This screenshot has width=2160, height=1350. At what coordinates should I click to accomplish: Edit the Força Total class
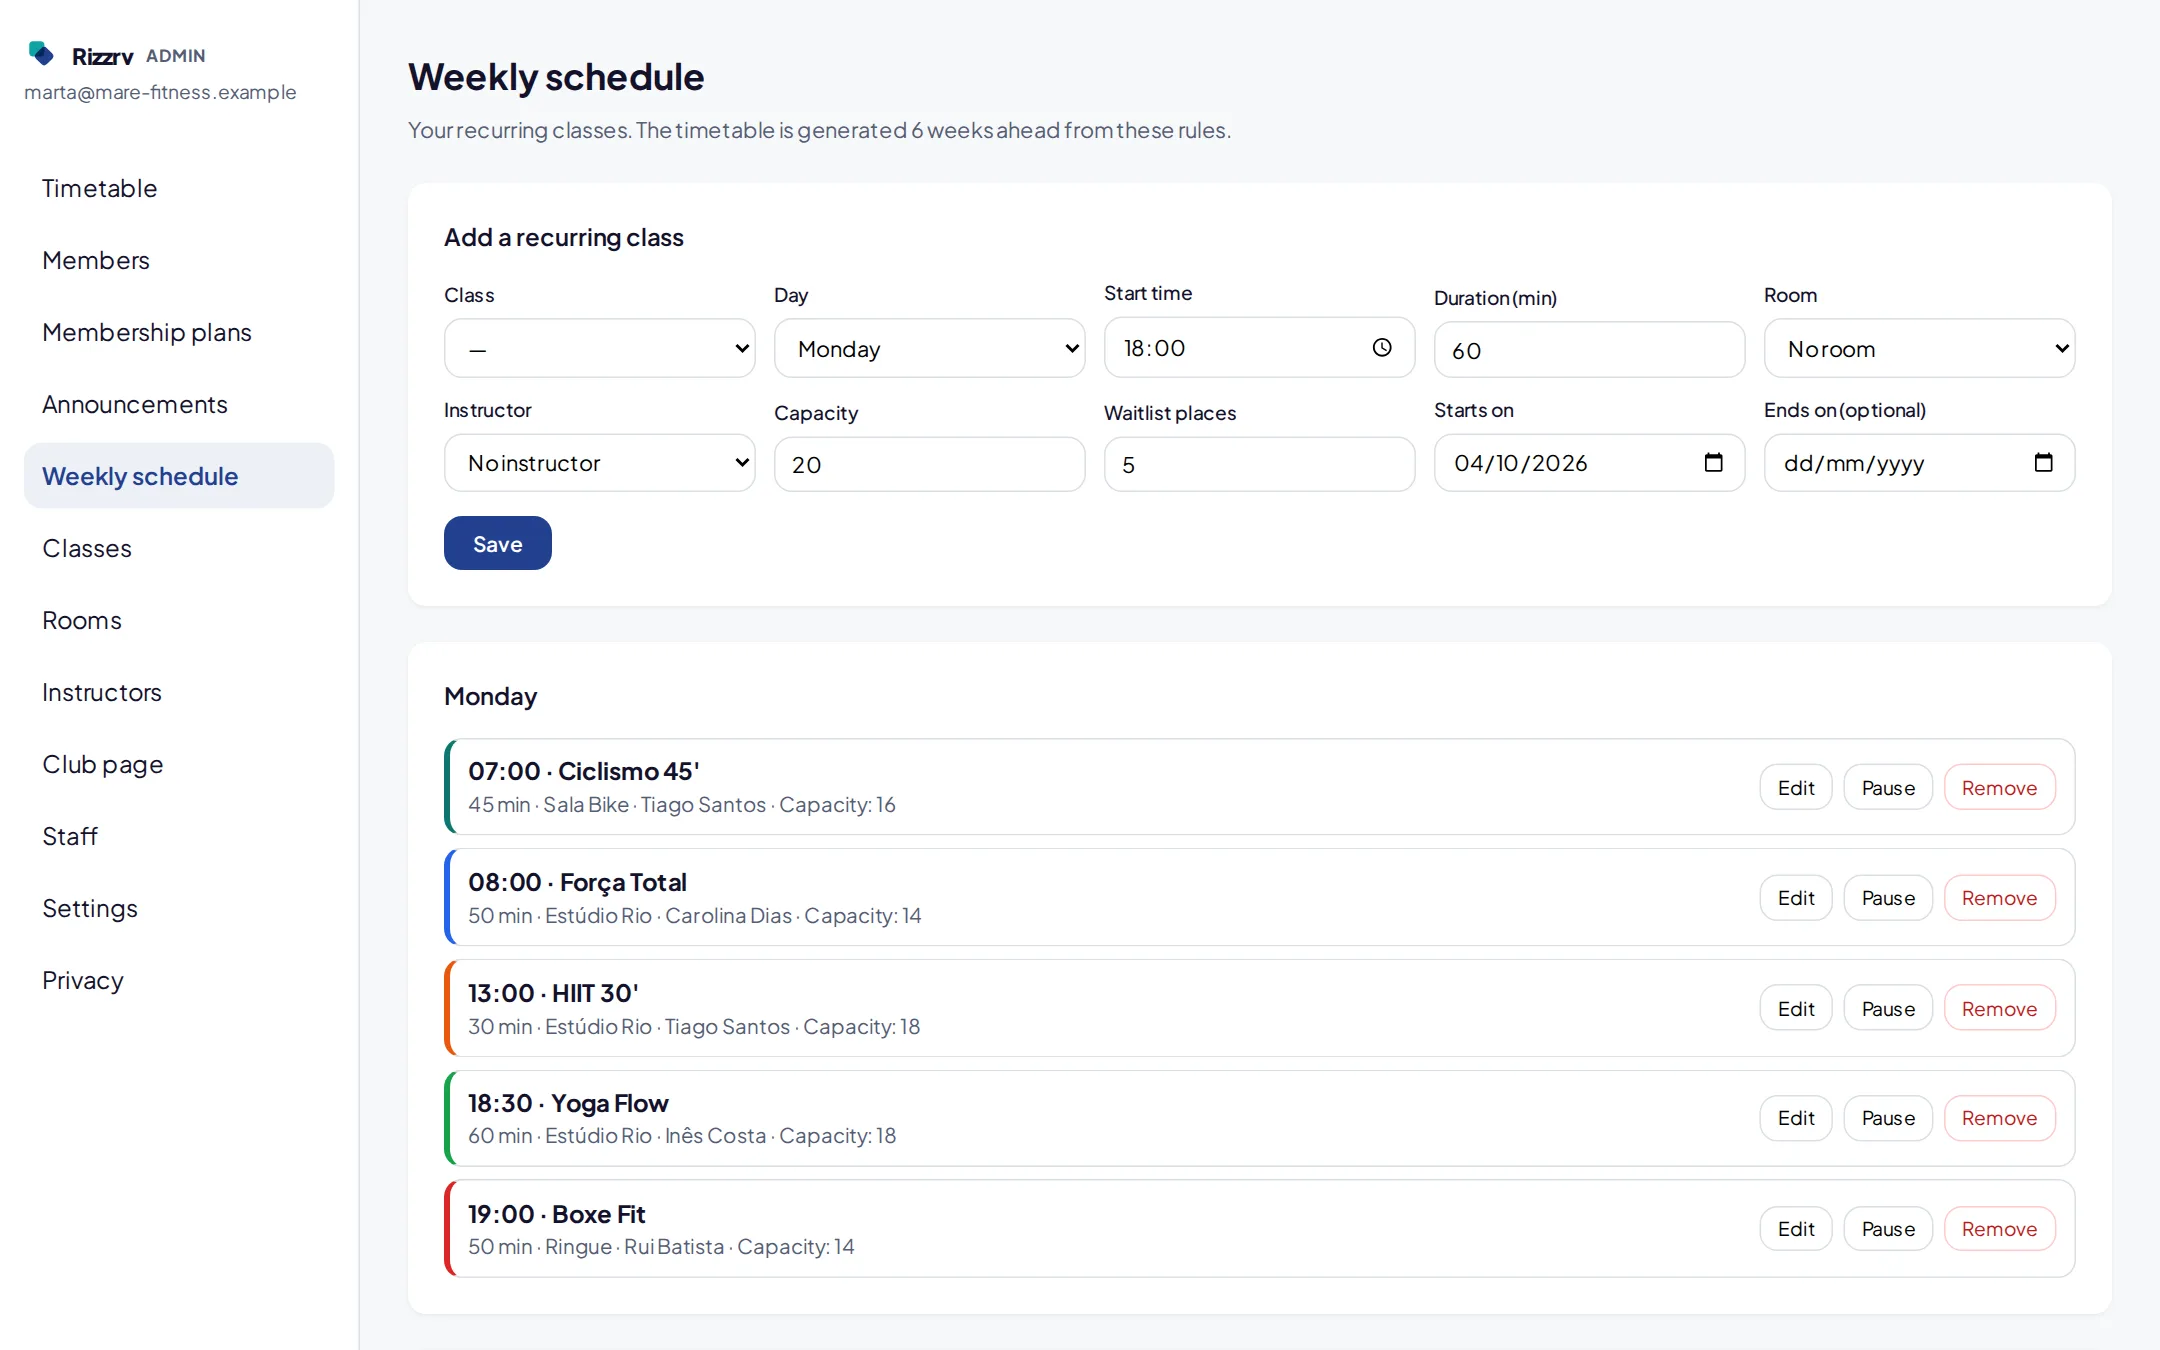pos(1795,897)
